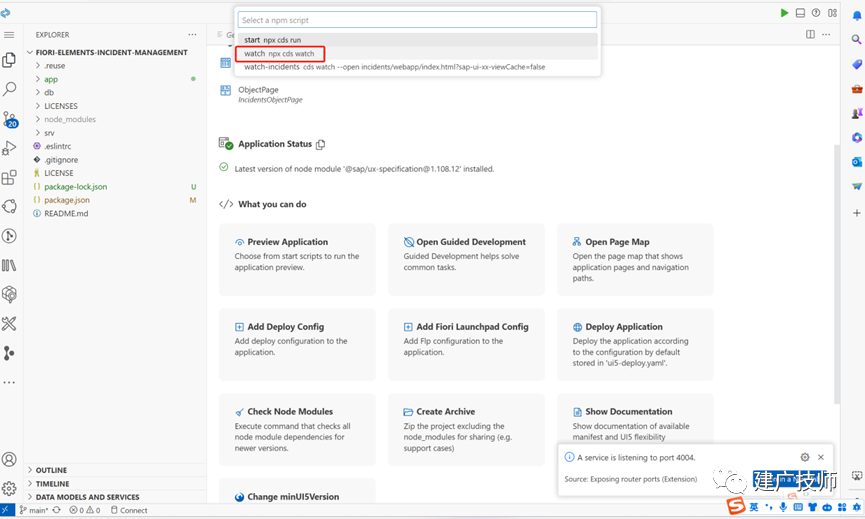Click the Select a npm script input
Screen dimensions: 865x519
[417, 20]
